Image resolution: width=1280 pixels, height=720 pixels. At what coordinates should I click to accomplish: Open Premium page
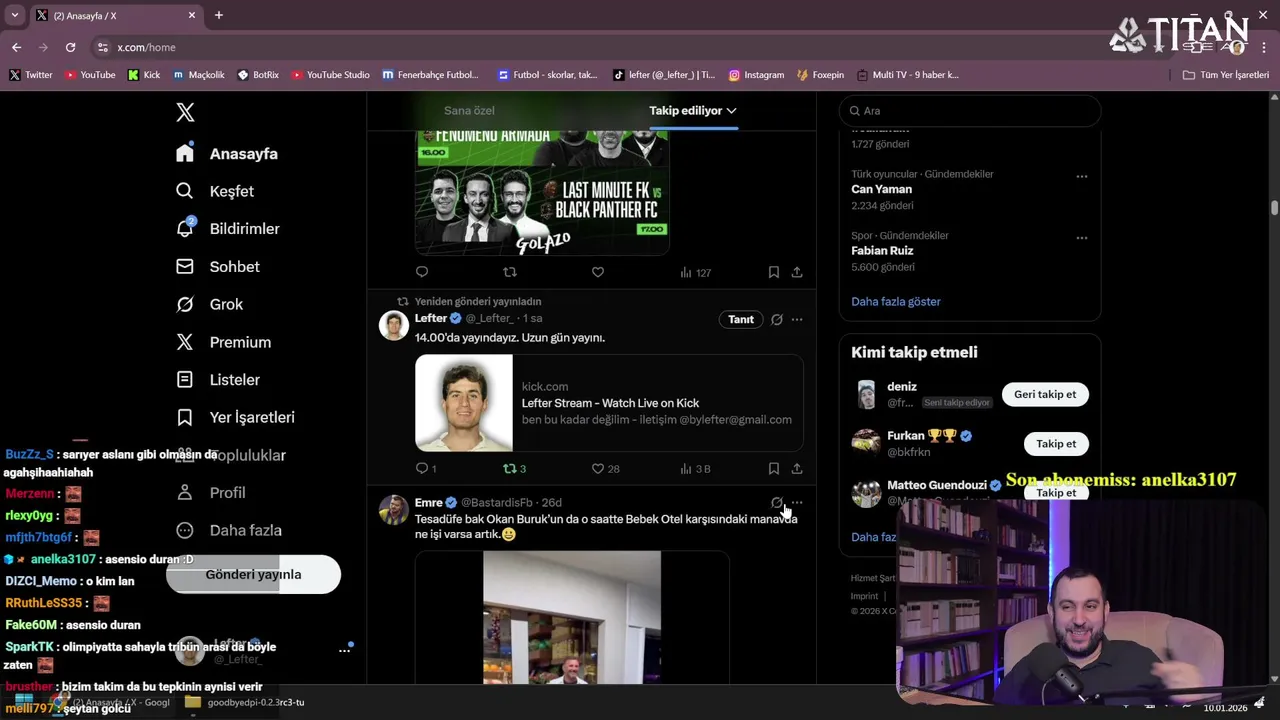pyautogui.click(x=224, y=342)
